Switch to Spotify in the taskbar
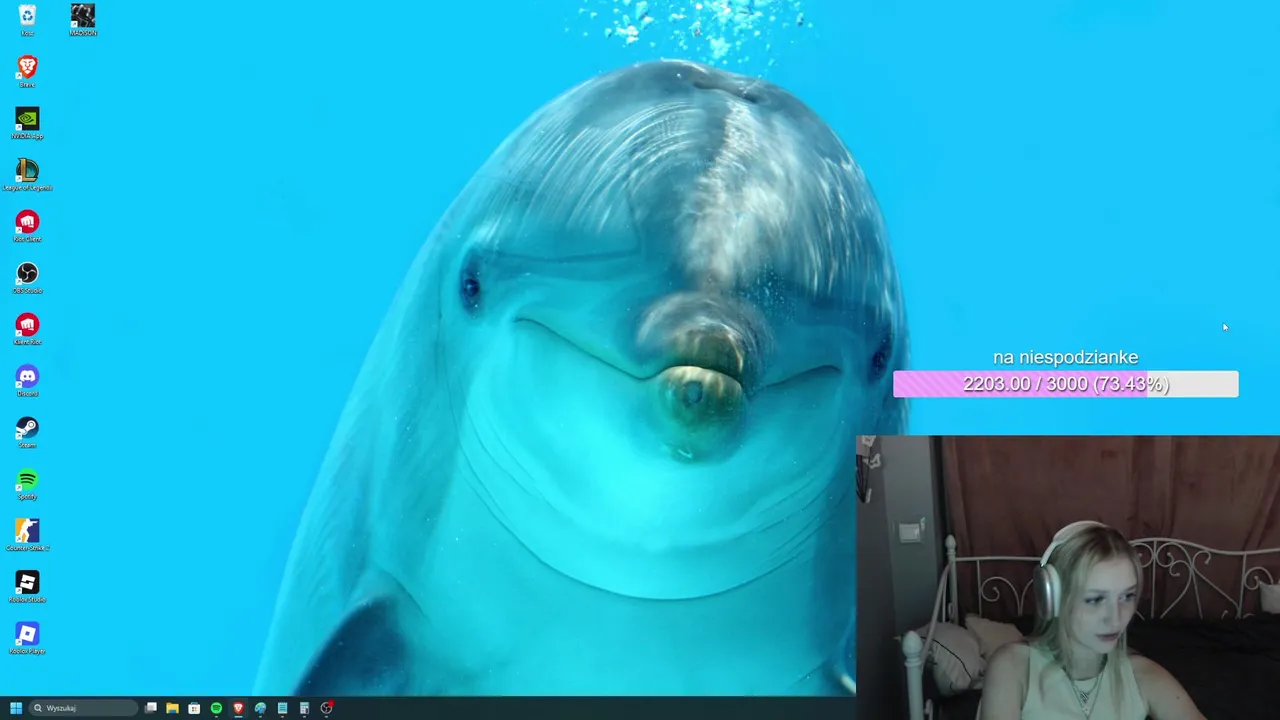Image resolution: width=1280 pixels, height=720 pixels. point(216,708)
